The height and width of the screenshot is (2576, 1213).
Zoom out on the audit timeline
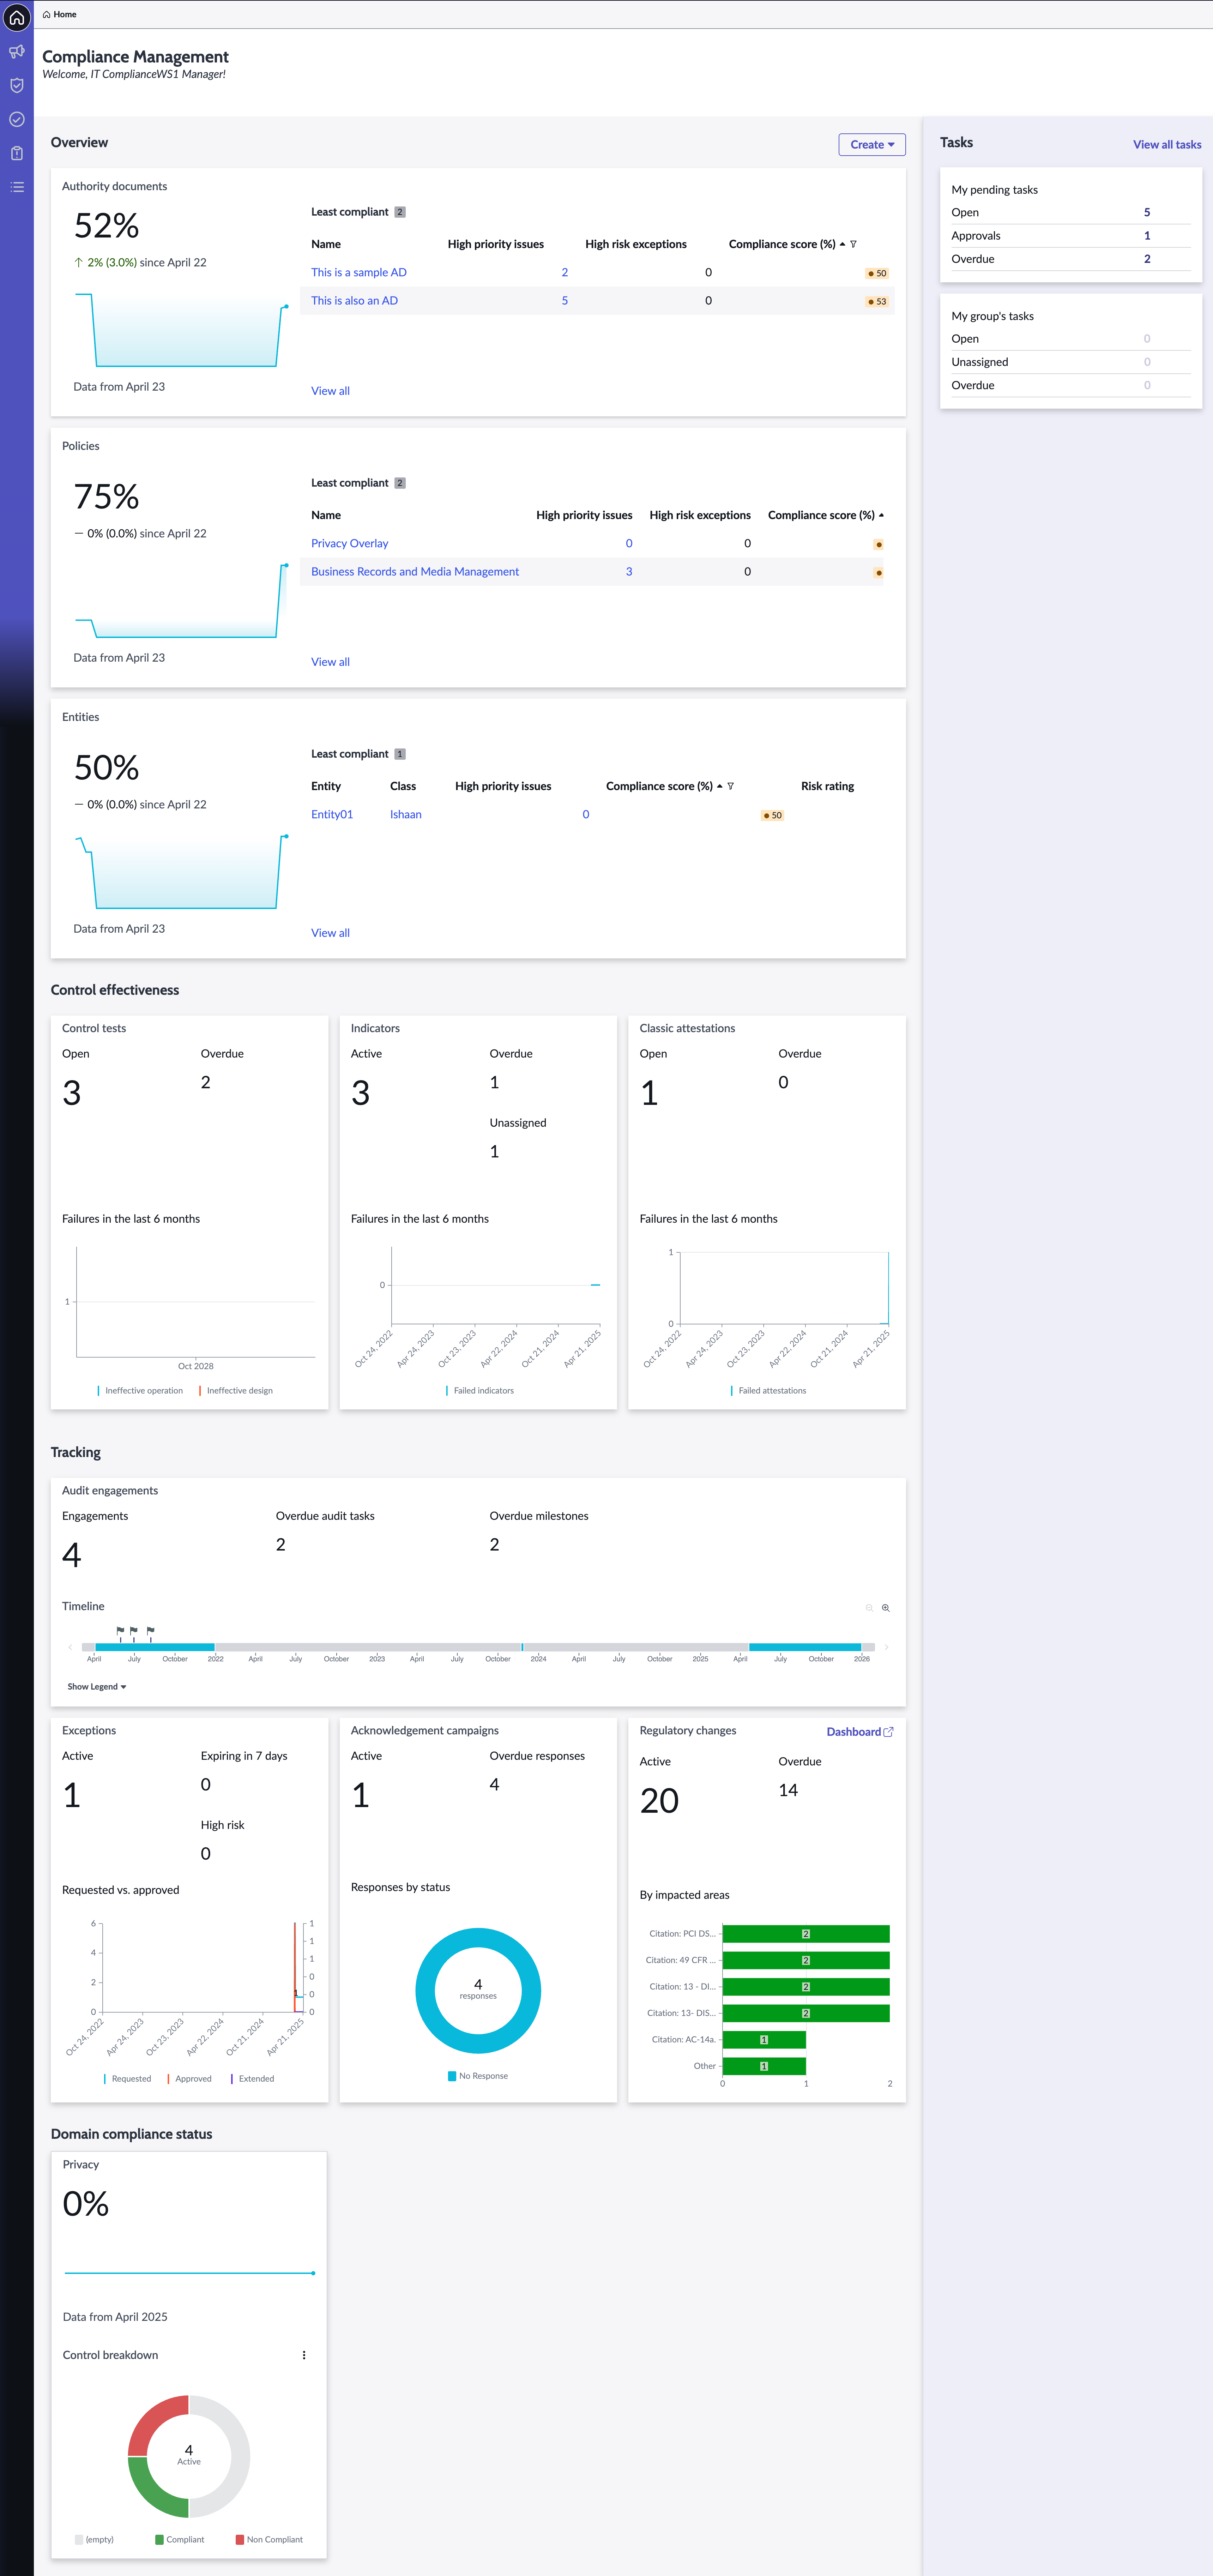(869, 1608)
